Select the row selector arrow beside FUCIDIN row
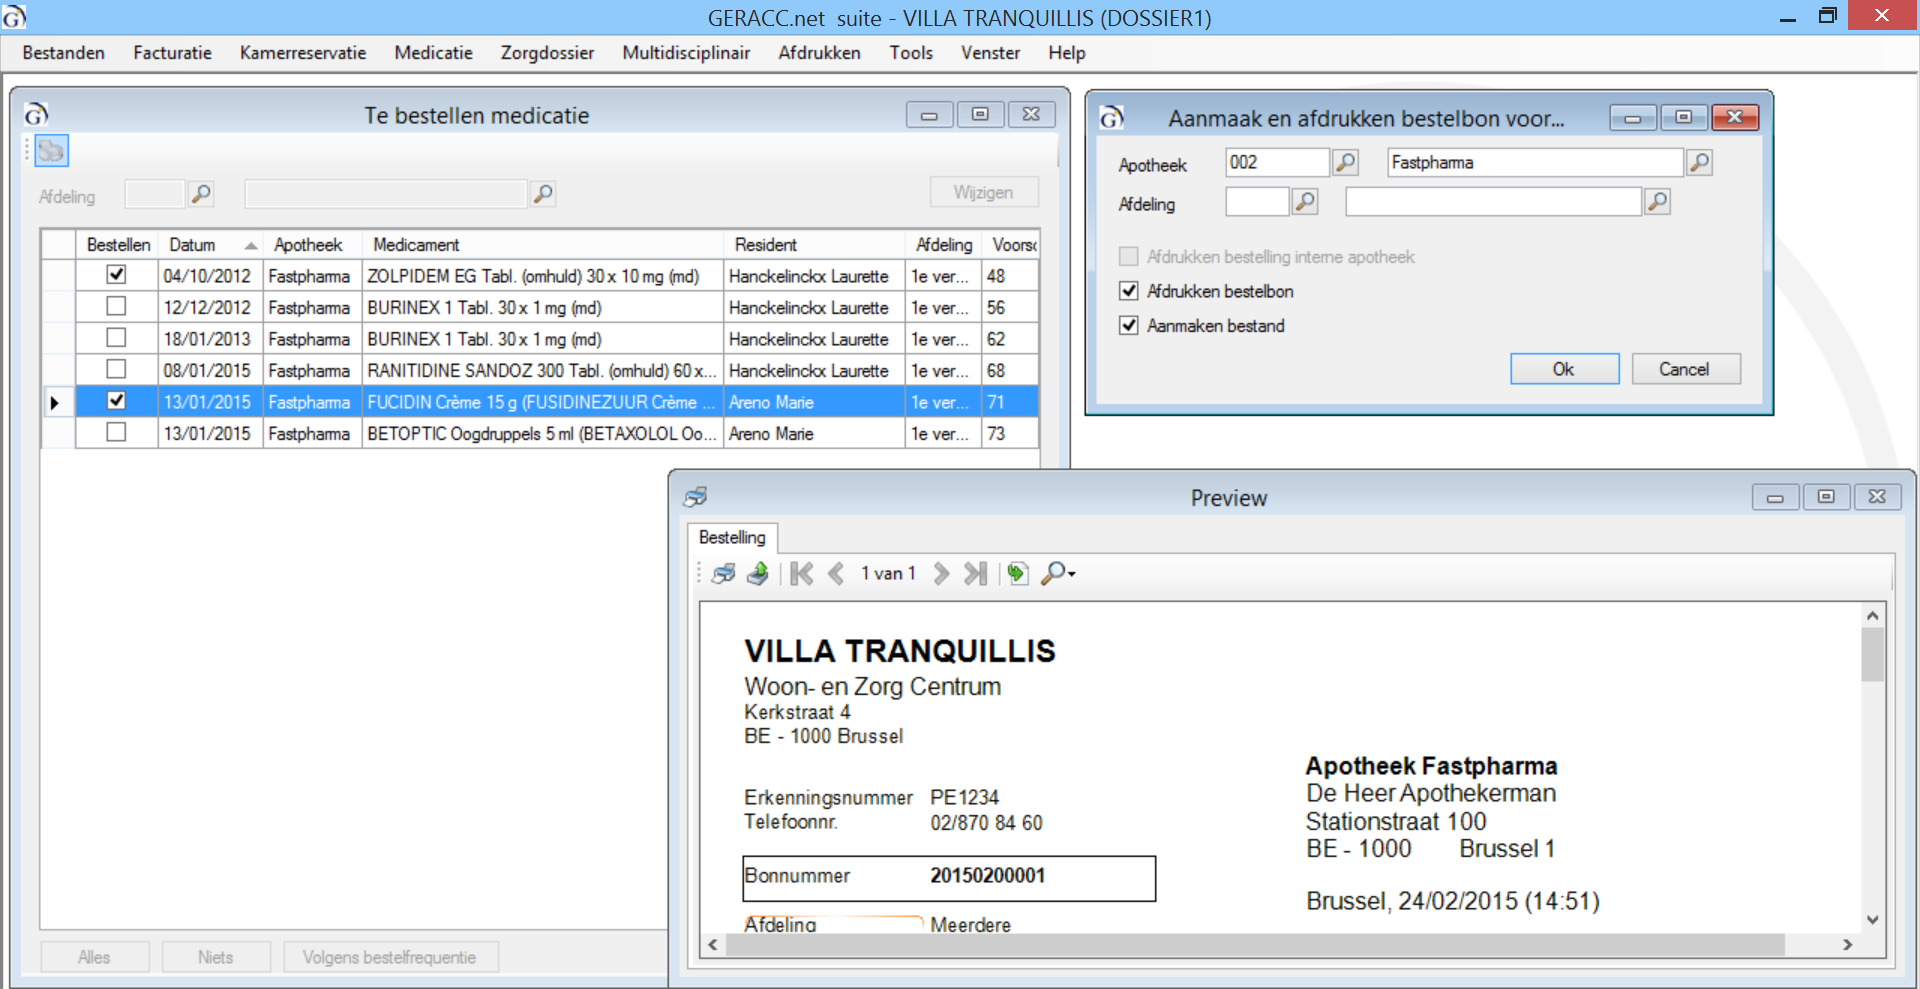The image size is (1920, 989). coord(57,402)
